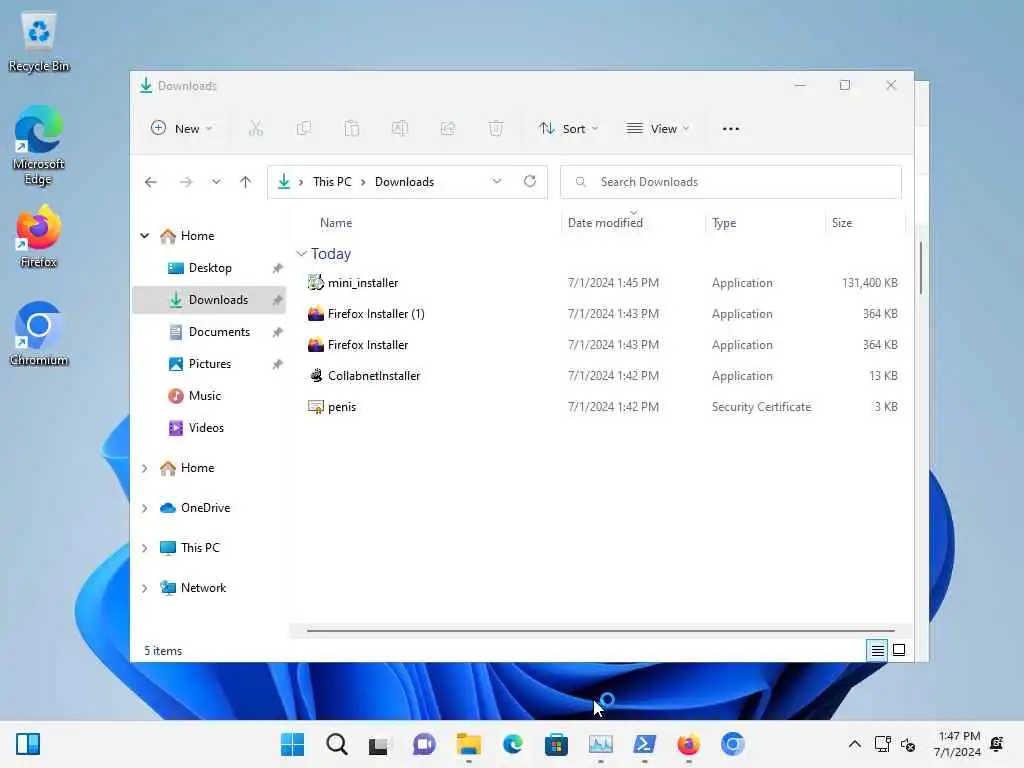The image size is (1024, 768).
Task: Click the horizontal scrollbar in file list
Action: click(600, 631)
